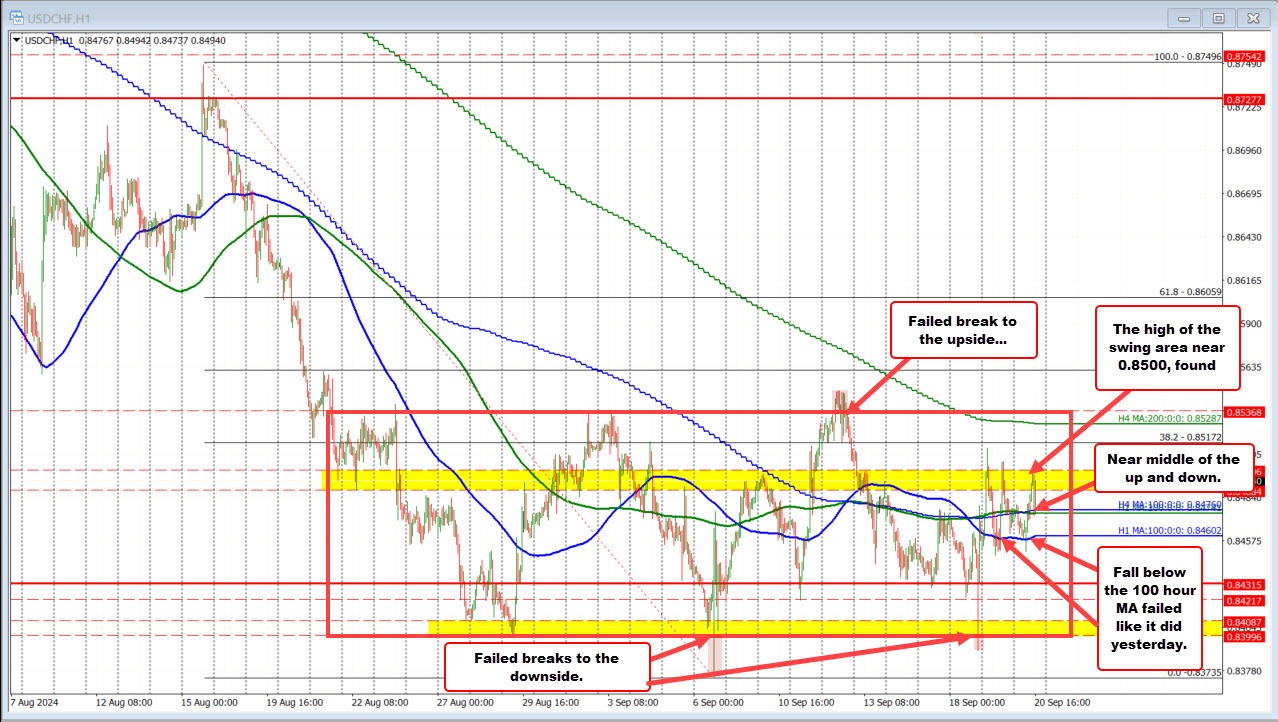The height and width of the screenshot is (722, 1278).
Task: Select the 0.87277 red price level label
Action: tap(1244, 100)
